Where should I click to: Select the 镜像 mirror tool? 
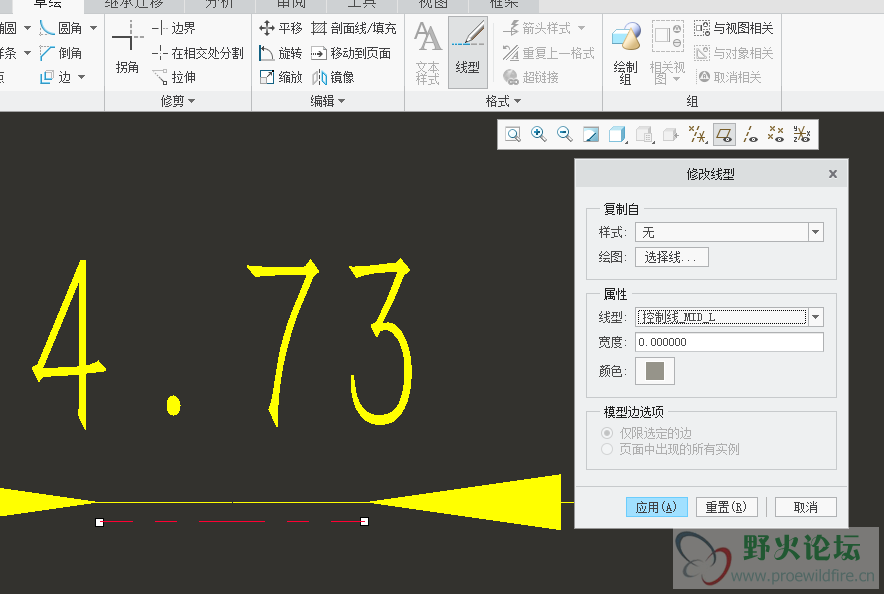click(x=333, y=77)
